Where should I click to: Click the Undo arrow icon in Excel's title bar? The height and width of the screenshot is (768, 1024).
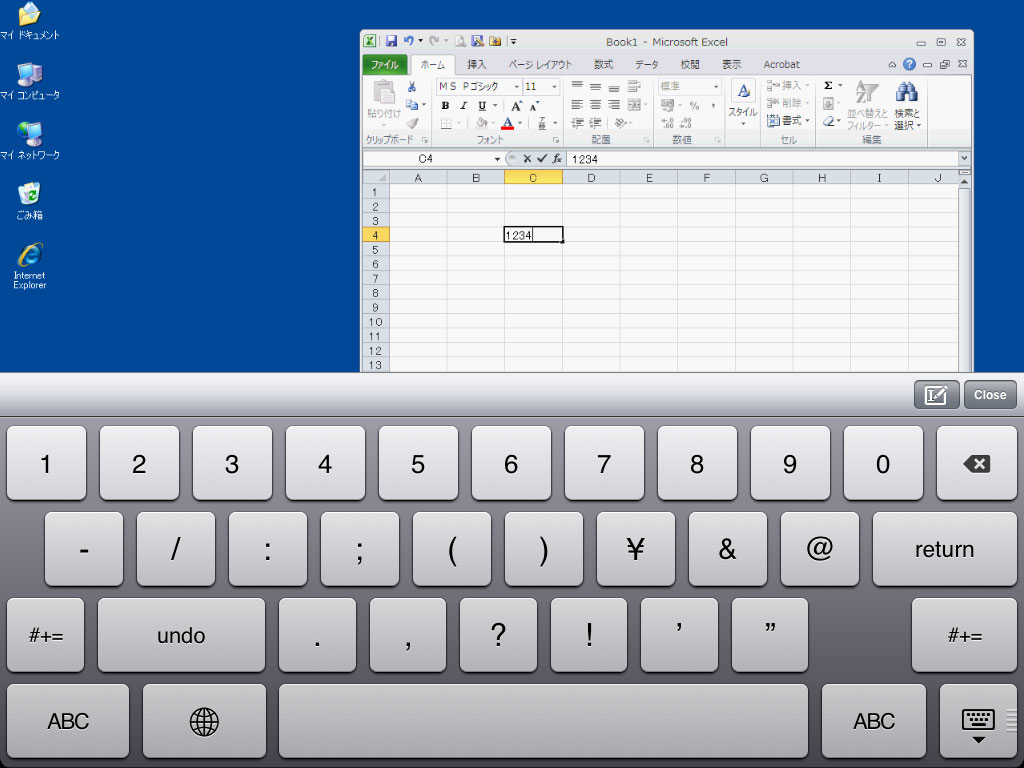(x=409, y=40)
